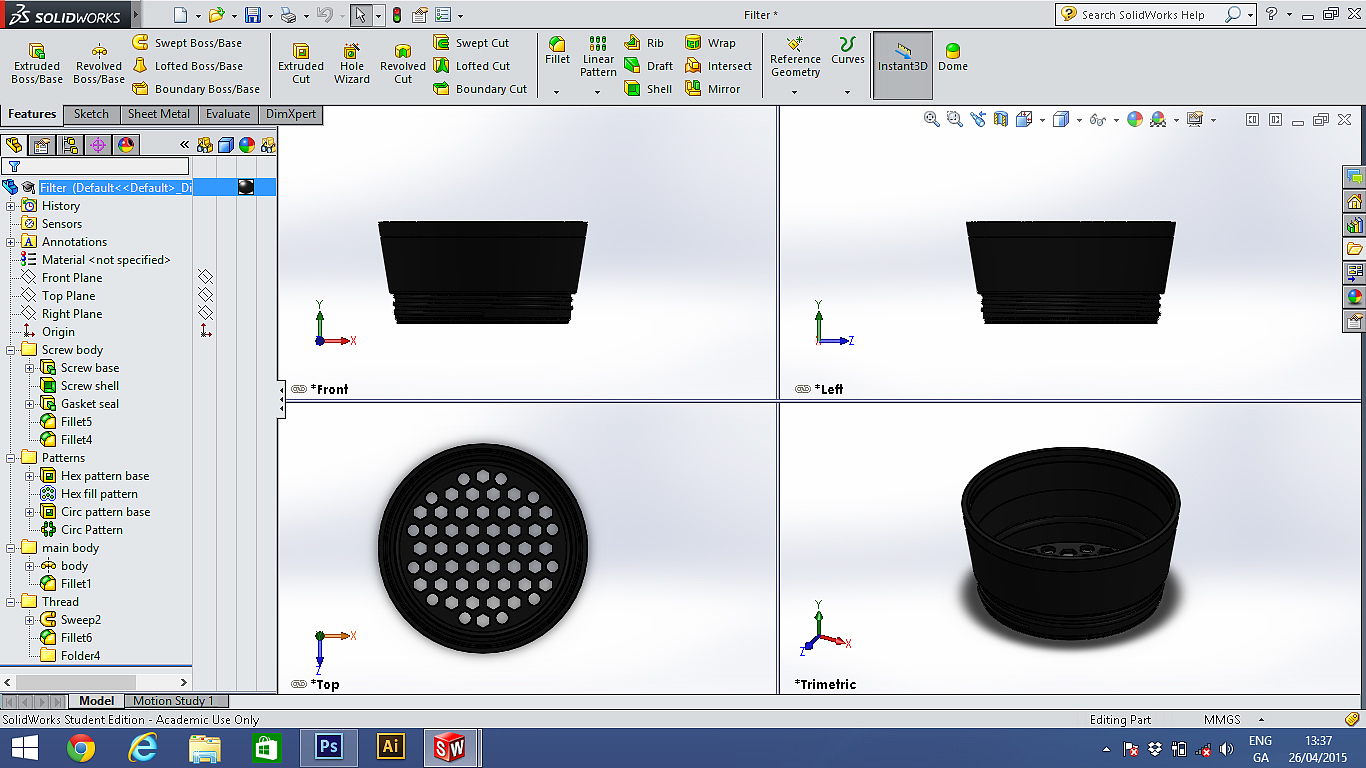Toggle visibility of the Front Plane
Viewport: 1366px width, 768px height.
pos(205,277)
